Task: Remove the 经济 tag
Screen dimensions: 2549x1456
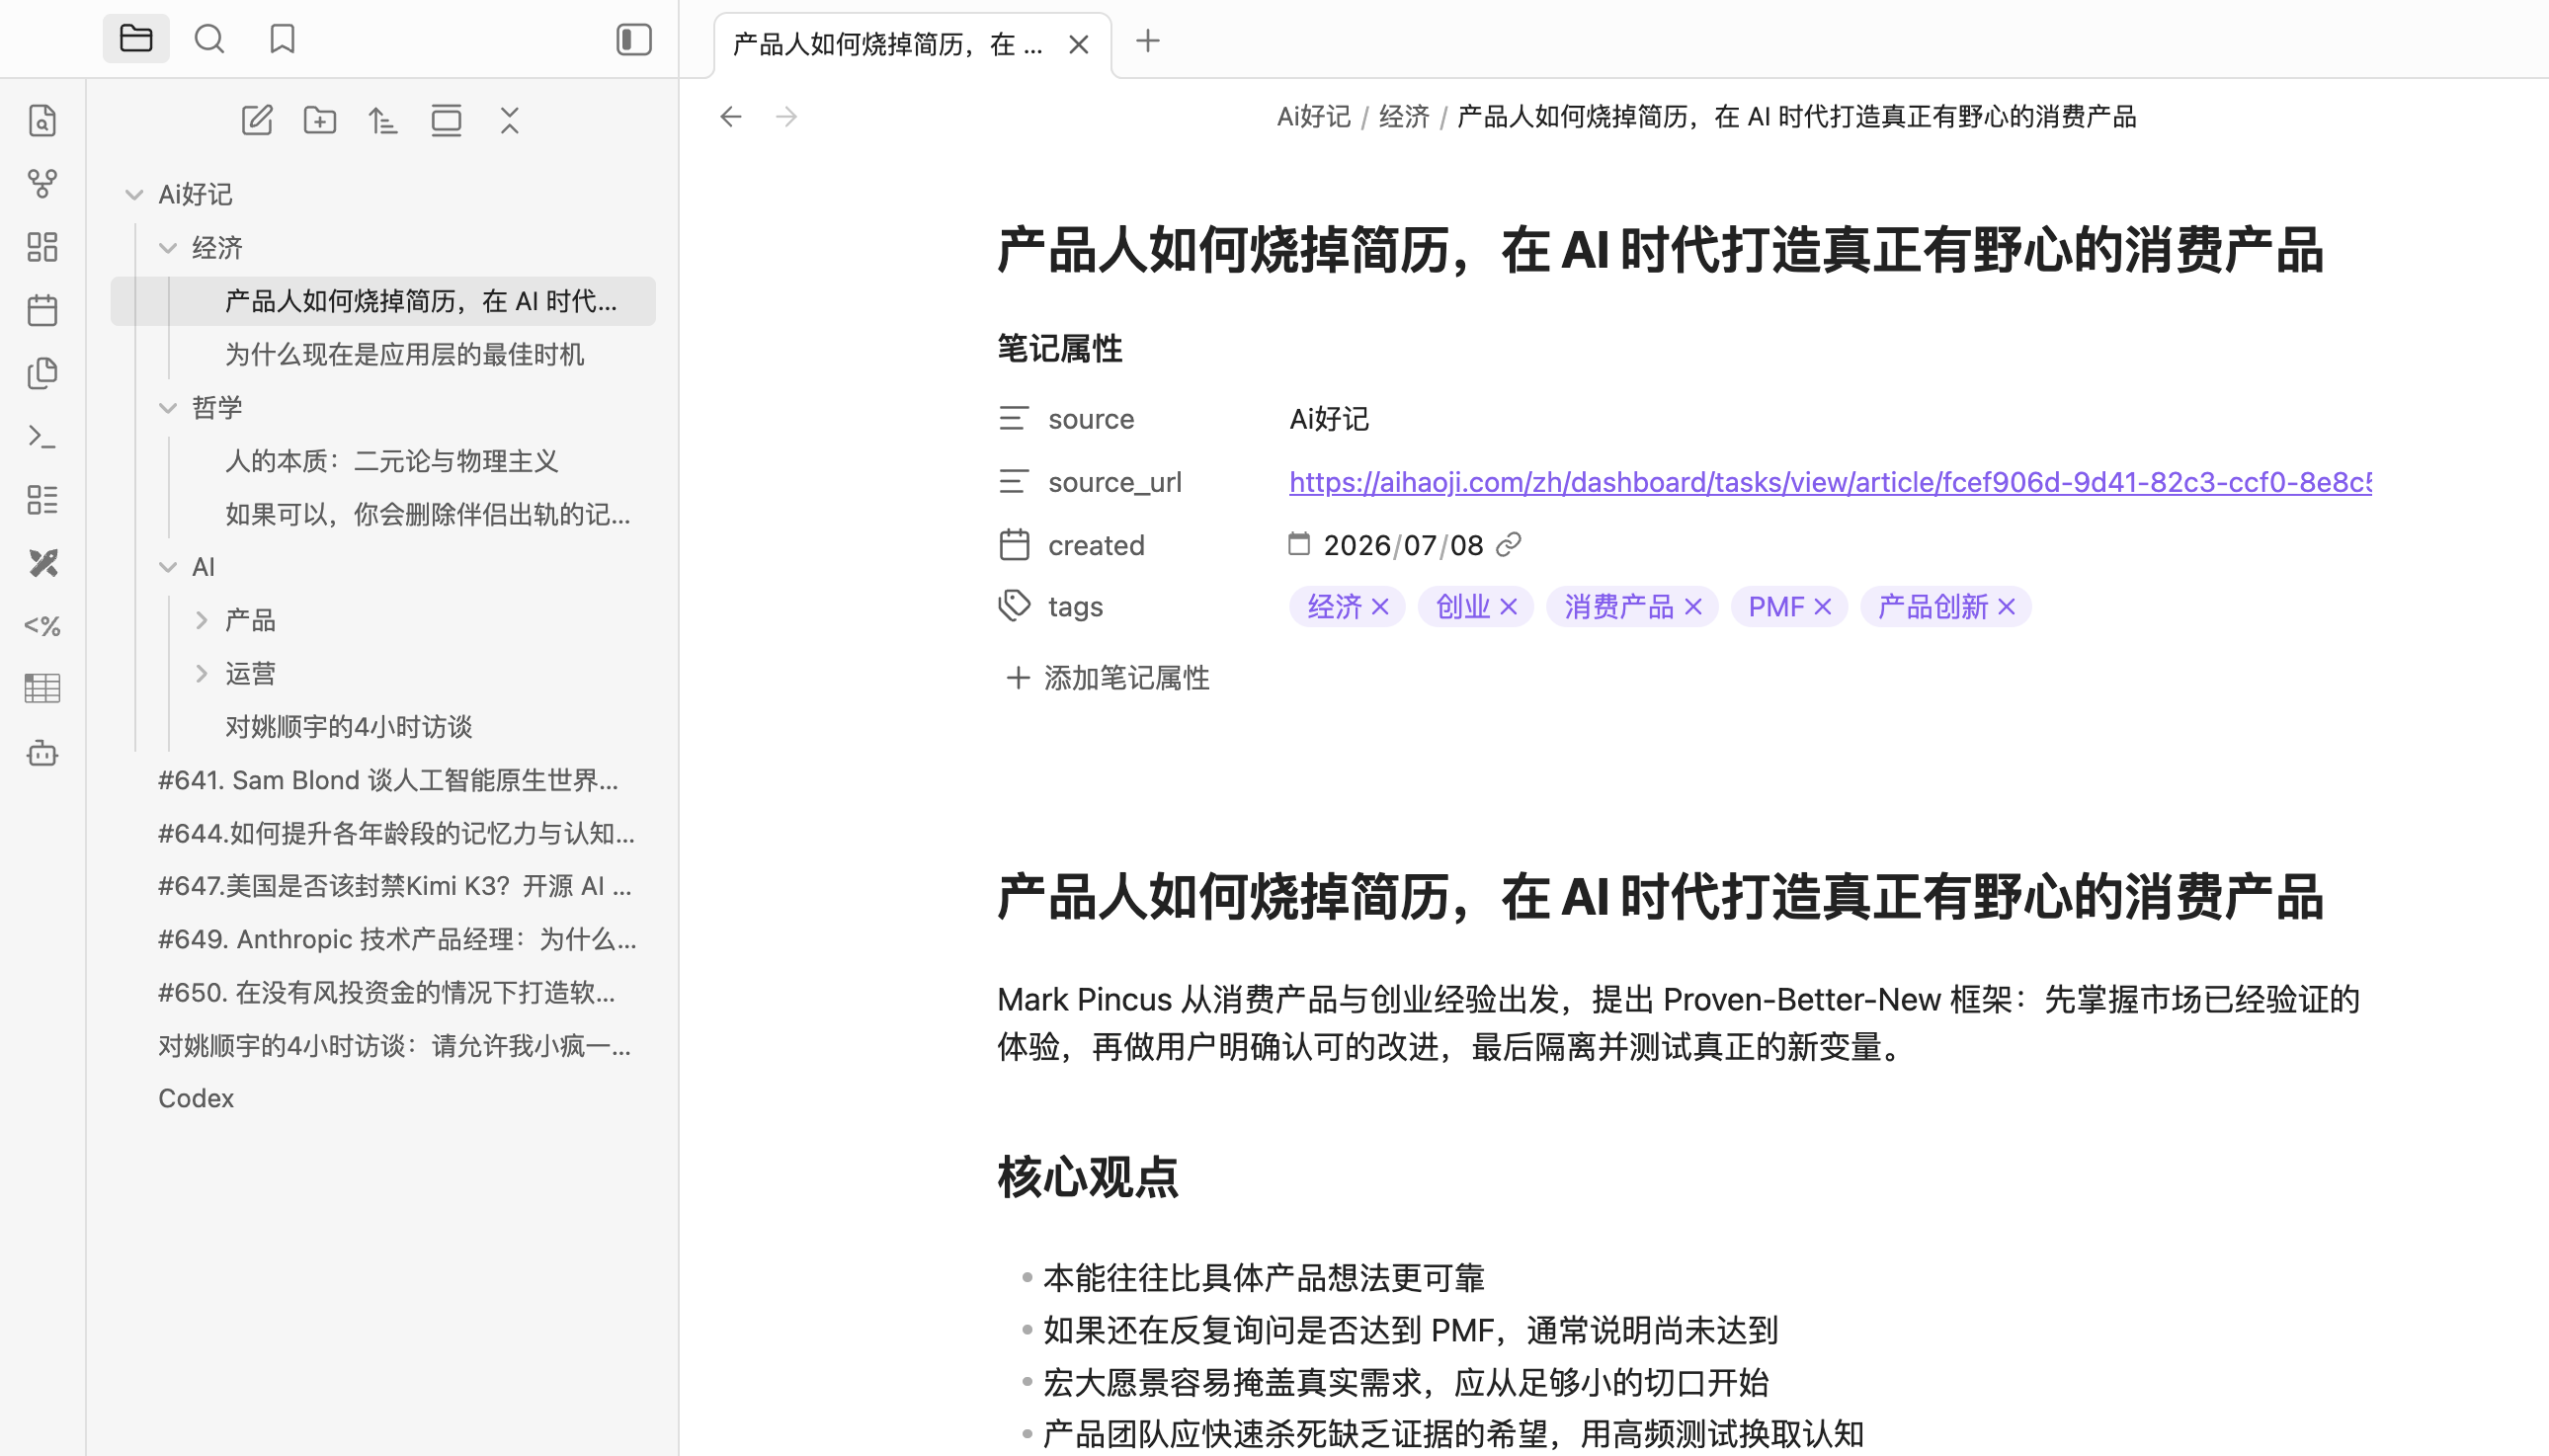Action: [1380, 607]
